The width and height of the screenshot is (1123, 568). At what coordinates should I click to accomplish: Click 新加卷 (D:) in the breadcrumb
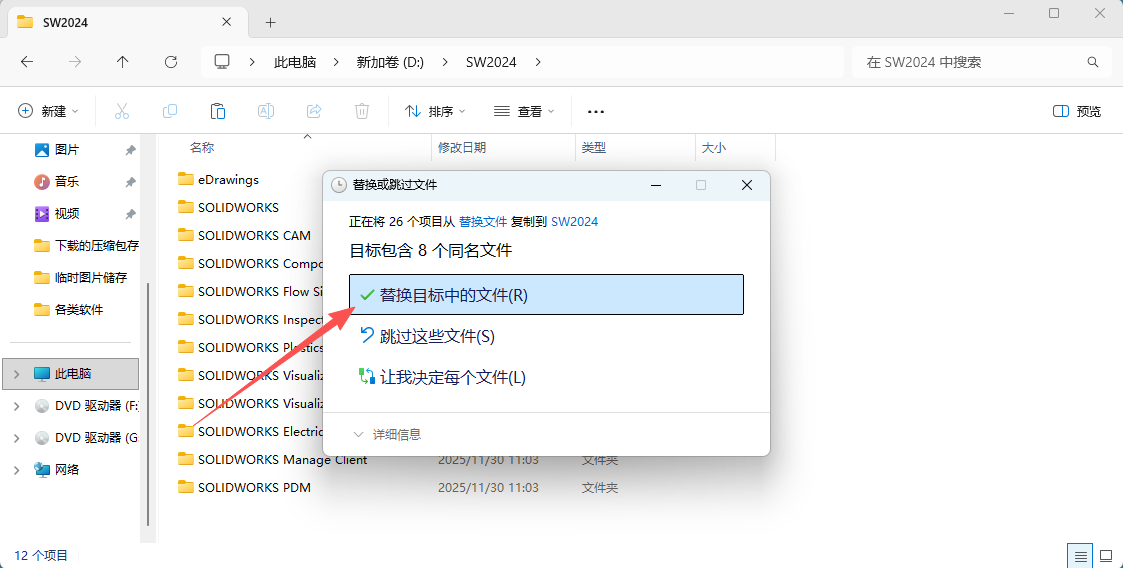(x=390, y=62)
